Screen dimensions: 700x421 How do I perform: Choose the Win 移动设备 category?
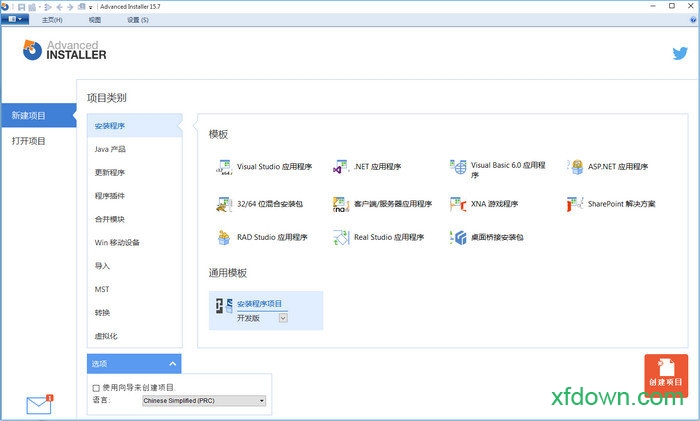(x=134, y=242)
